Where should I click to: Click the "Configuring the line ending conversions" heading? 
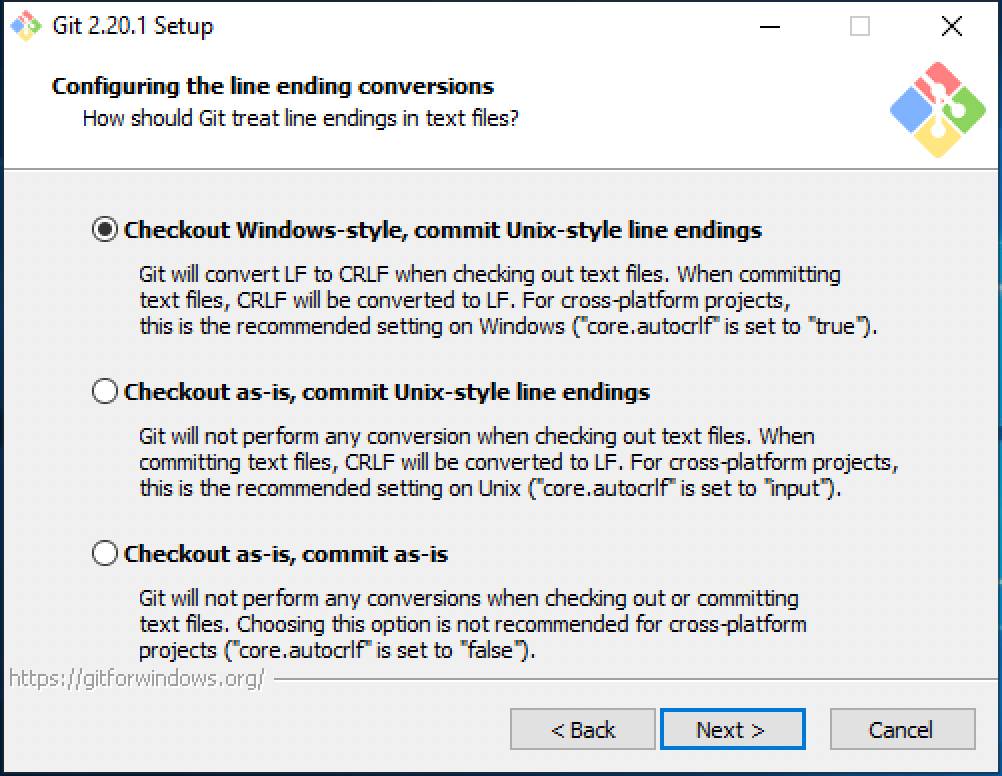[x=273, y=86]
